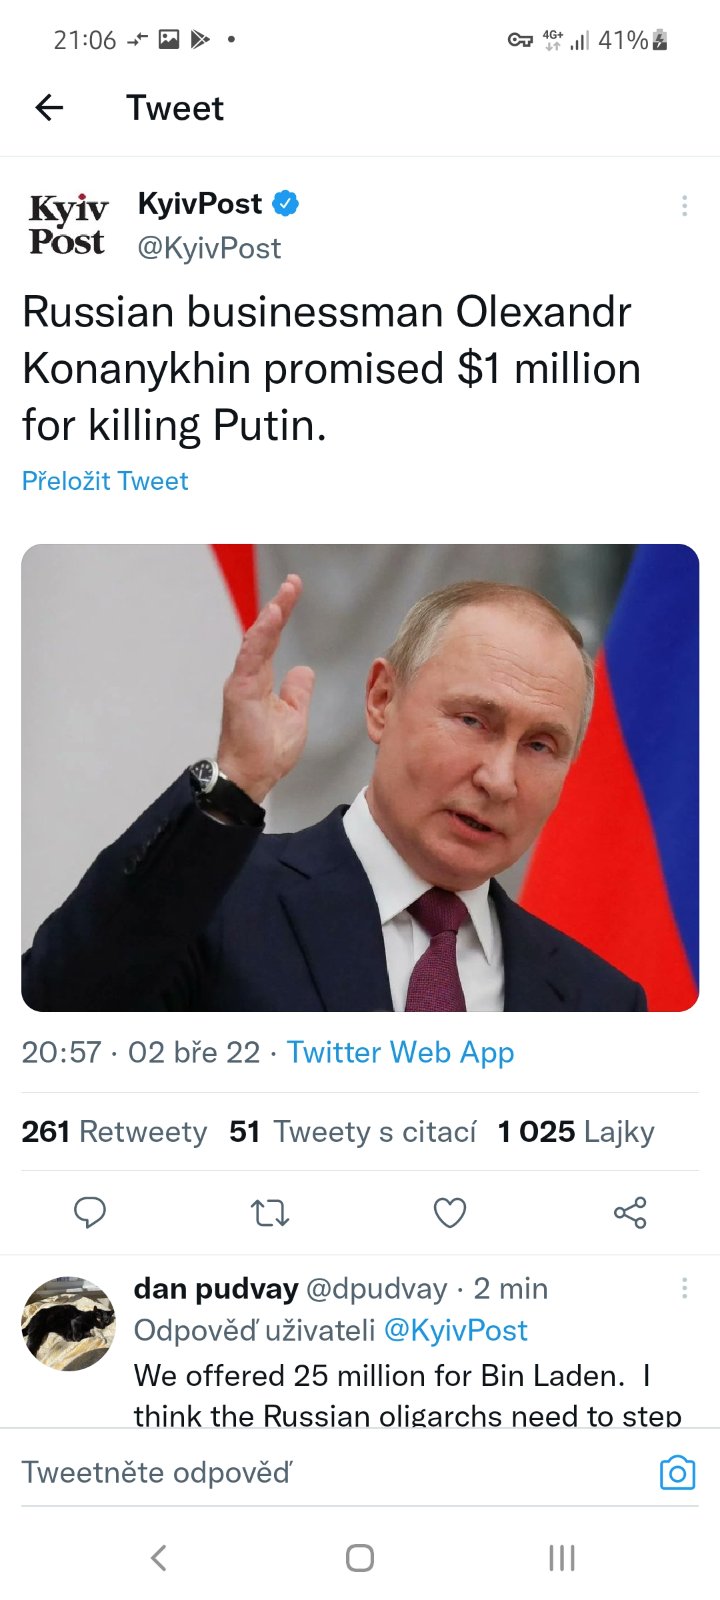Viewport: 720px width, 1600px height.
Task: Open dan pudvay reply three-dot menu
Action: pos(684,1288)
